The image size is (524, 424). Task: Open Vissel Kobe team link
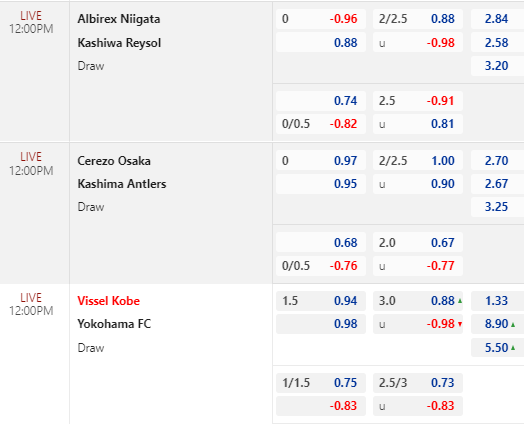[x=108, y=301]
